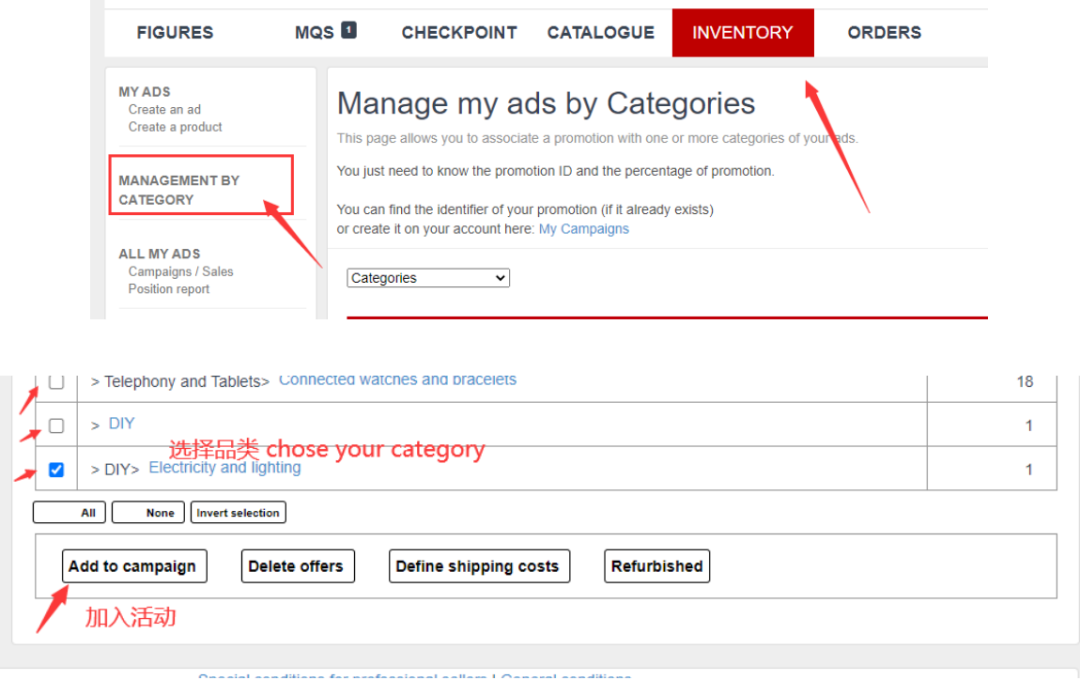Image resolution: width=1080 pixels, height=680 pixels.
Task: Expand the Categories dropdown
Action: [x=428, y=278]
